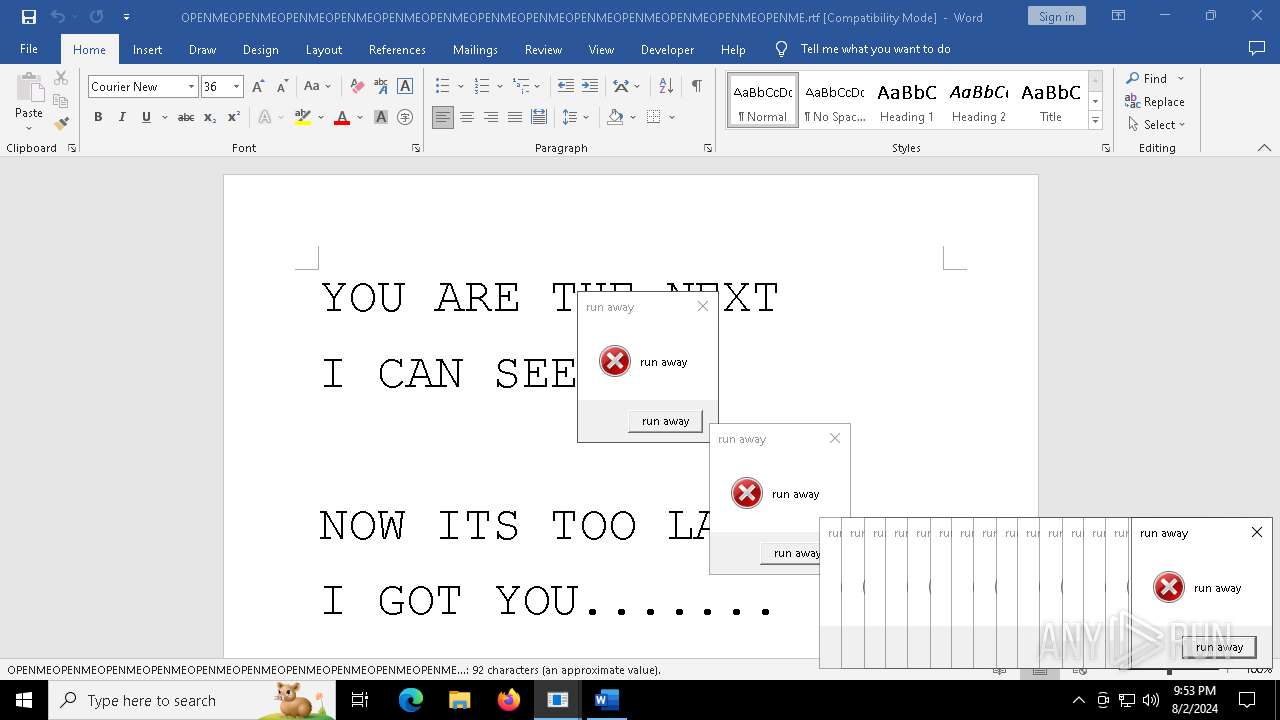This screenshot has width=1280, height=720.
Task: Open the File menu
Action: pos(29,49)
